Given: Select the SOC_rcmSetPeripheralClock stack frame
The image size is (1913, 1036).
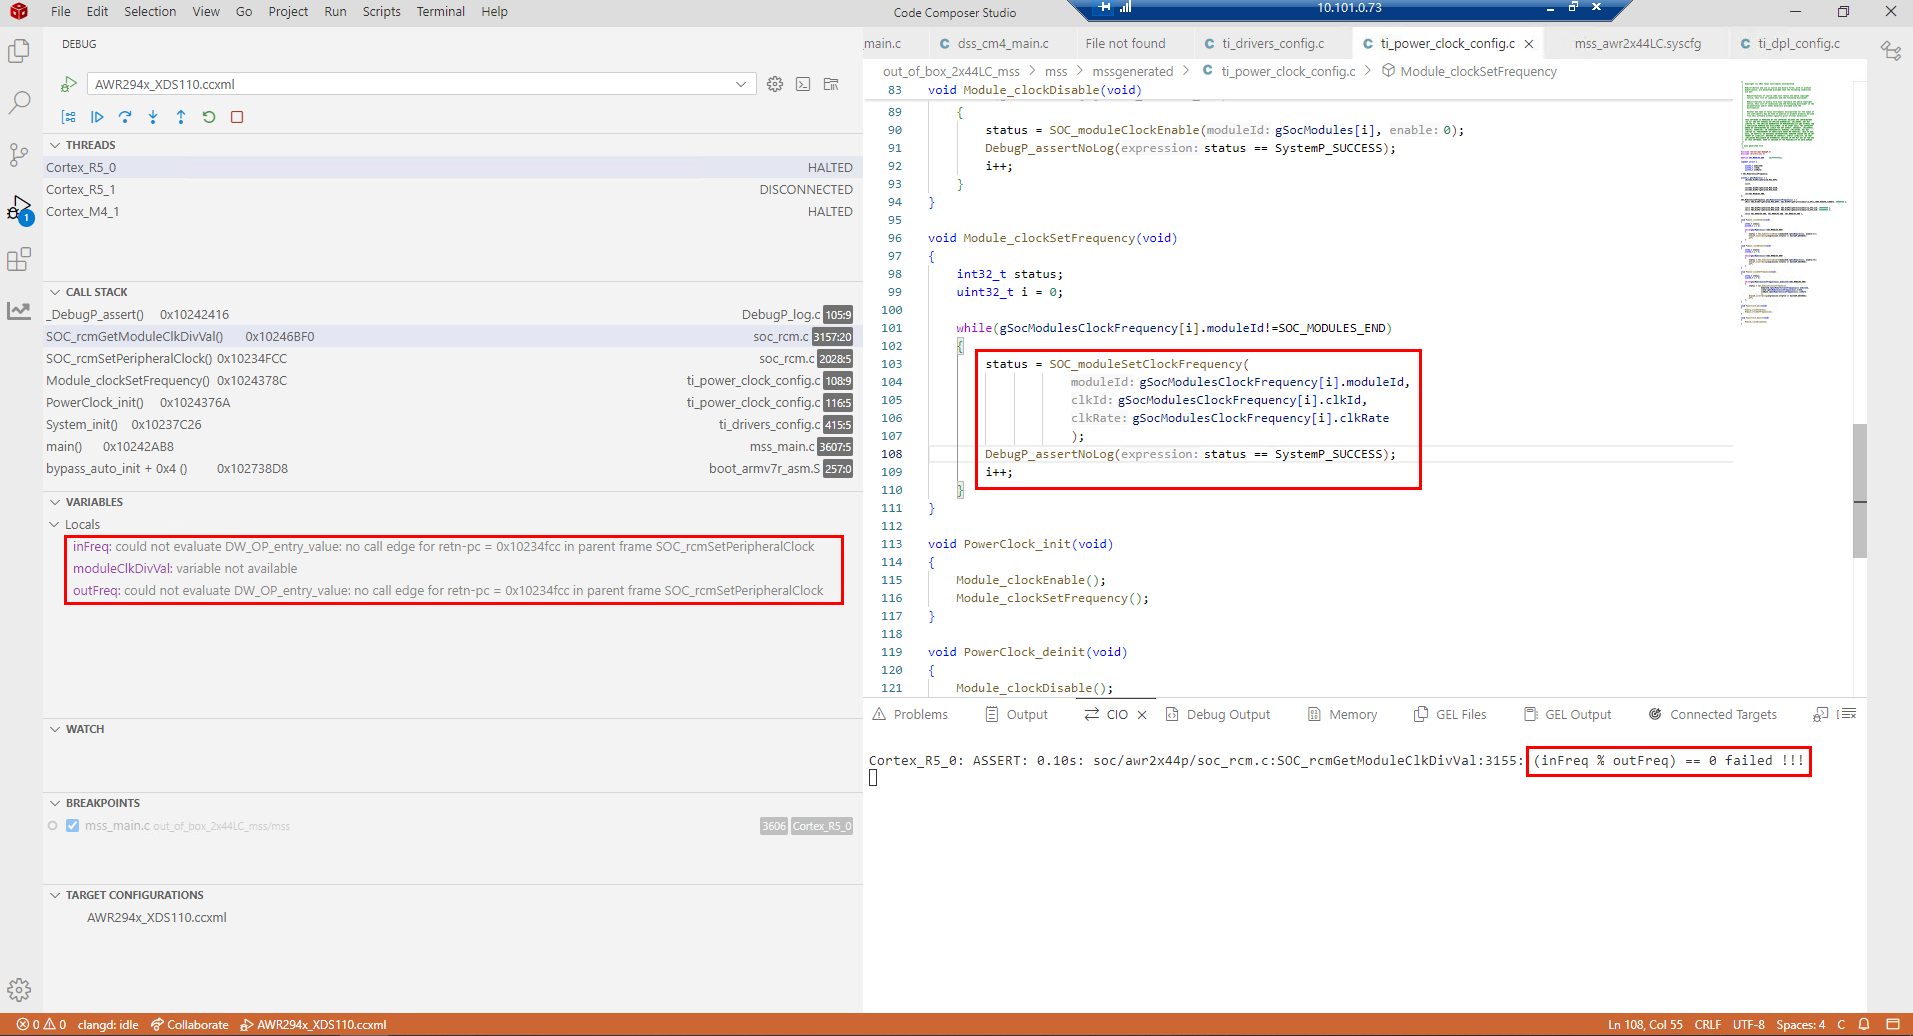Looking at the screenshot, I should tap(452, 359).
